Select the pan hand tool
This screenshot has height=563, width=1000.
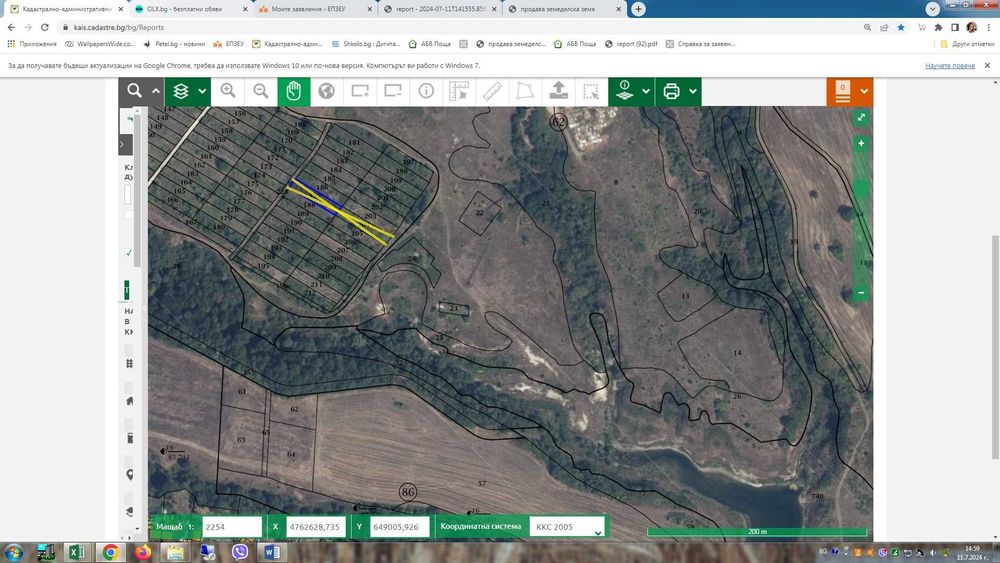293,91
